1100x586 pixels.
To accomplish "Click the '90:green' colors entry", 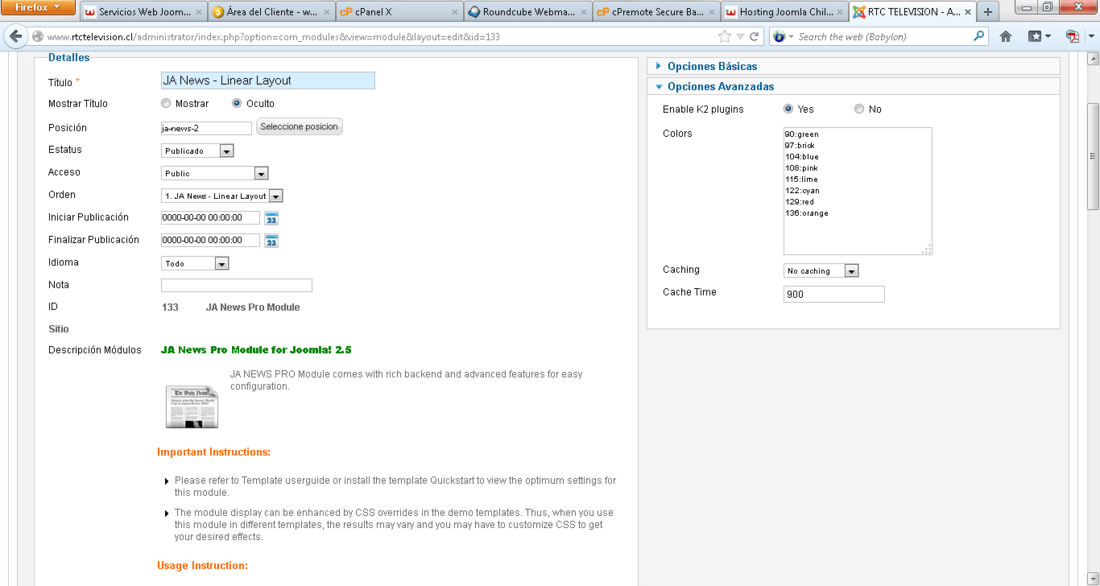I will click(x=802, y=135).
